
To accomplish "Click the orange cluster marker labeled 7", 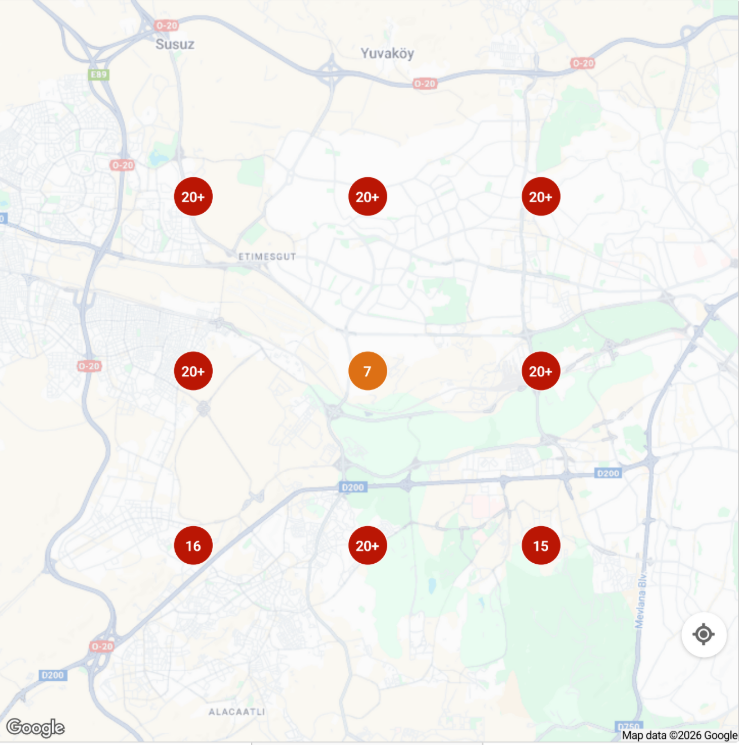I will (367, 371).
